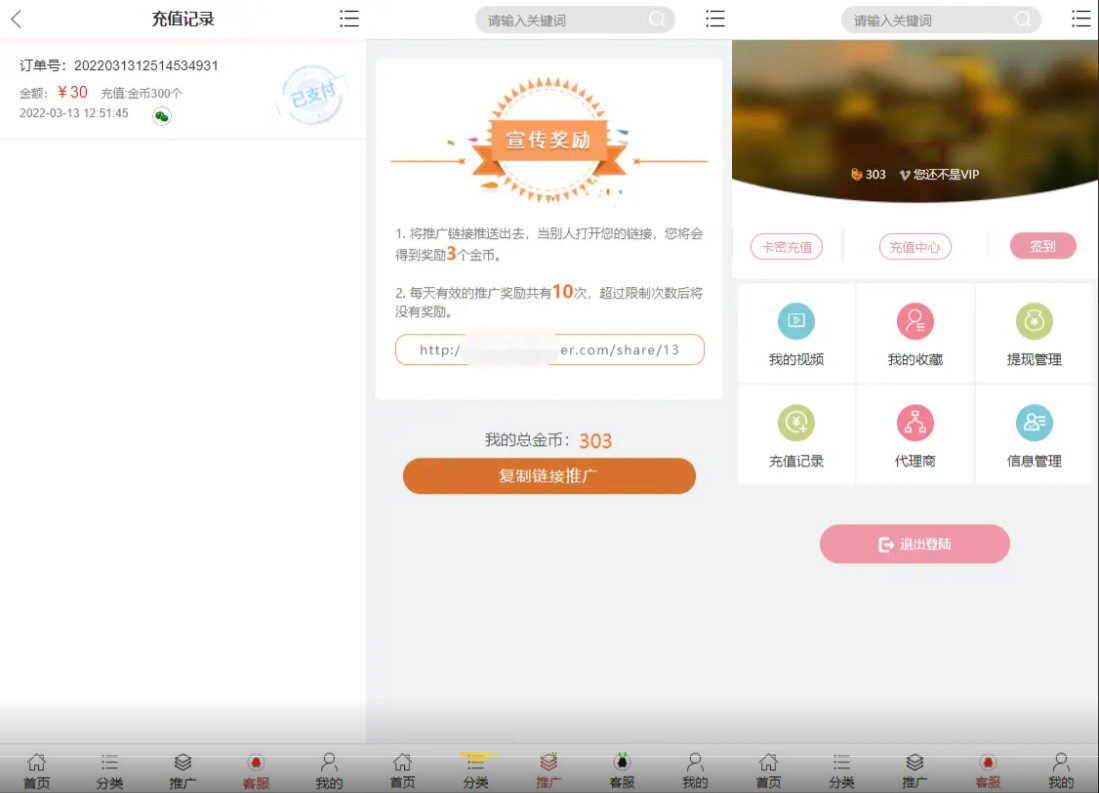Click the keyword search box above the 宣传奖励 card

(565, 20)
